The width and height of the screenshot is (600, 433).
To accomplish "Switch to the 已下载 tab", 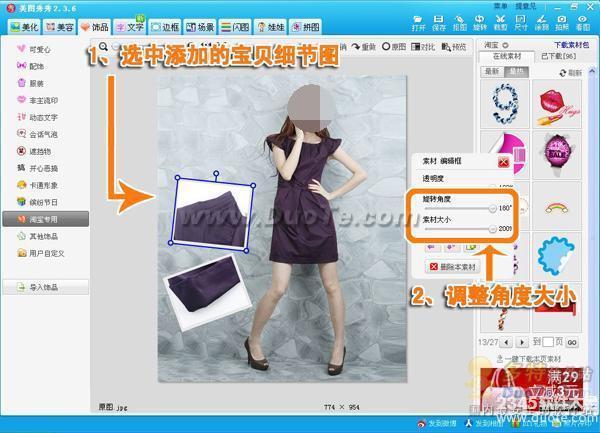I will [558, 56].
